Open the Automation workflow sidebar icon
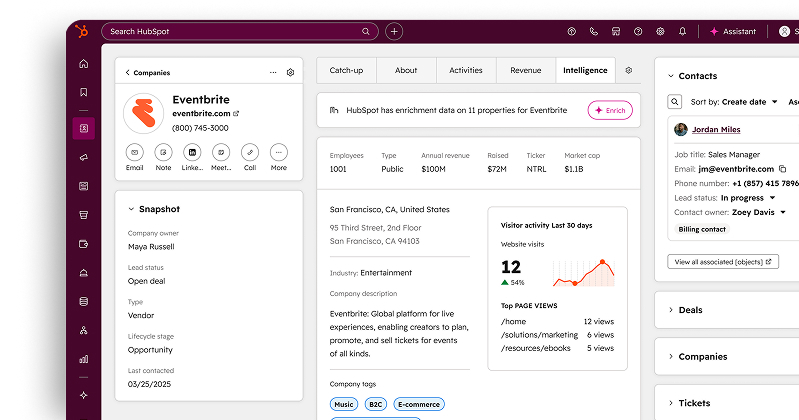 84,330
